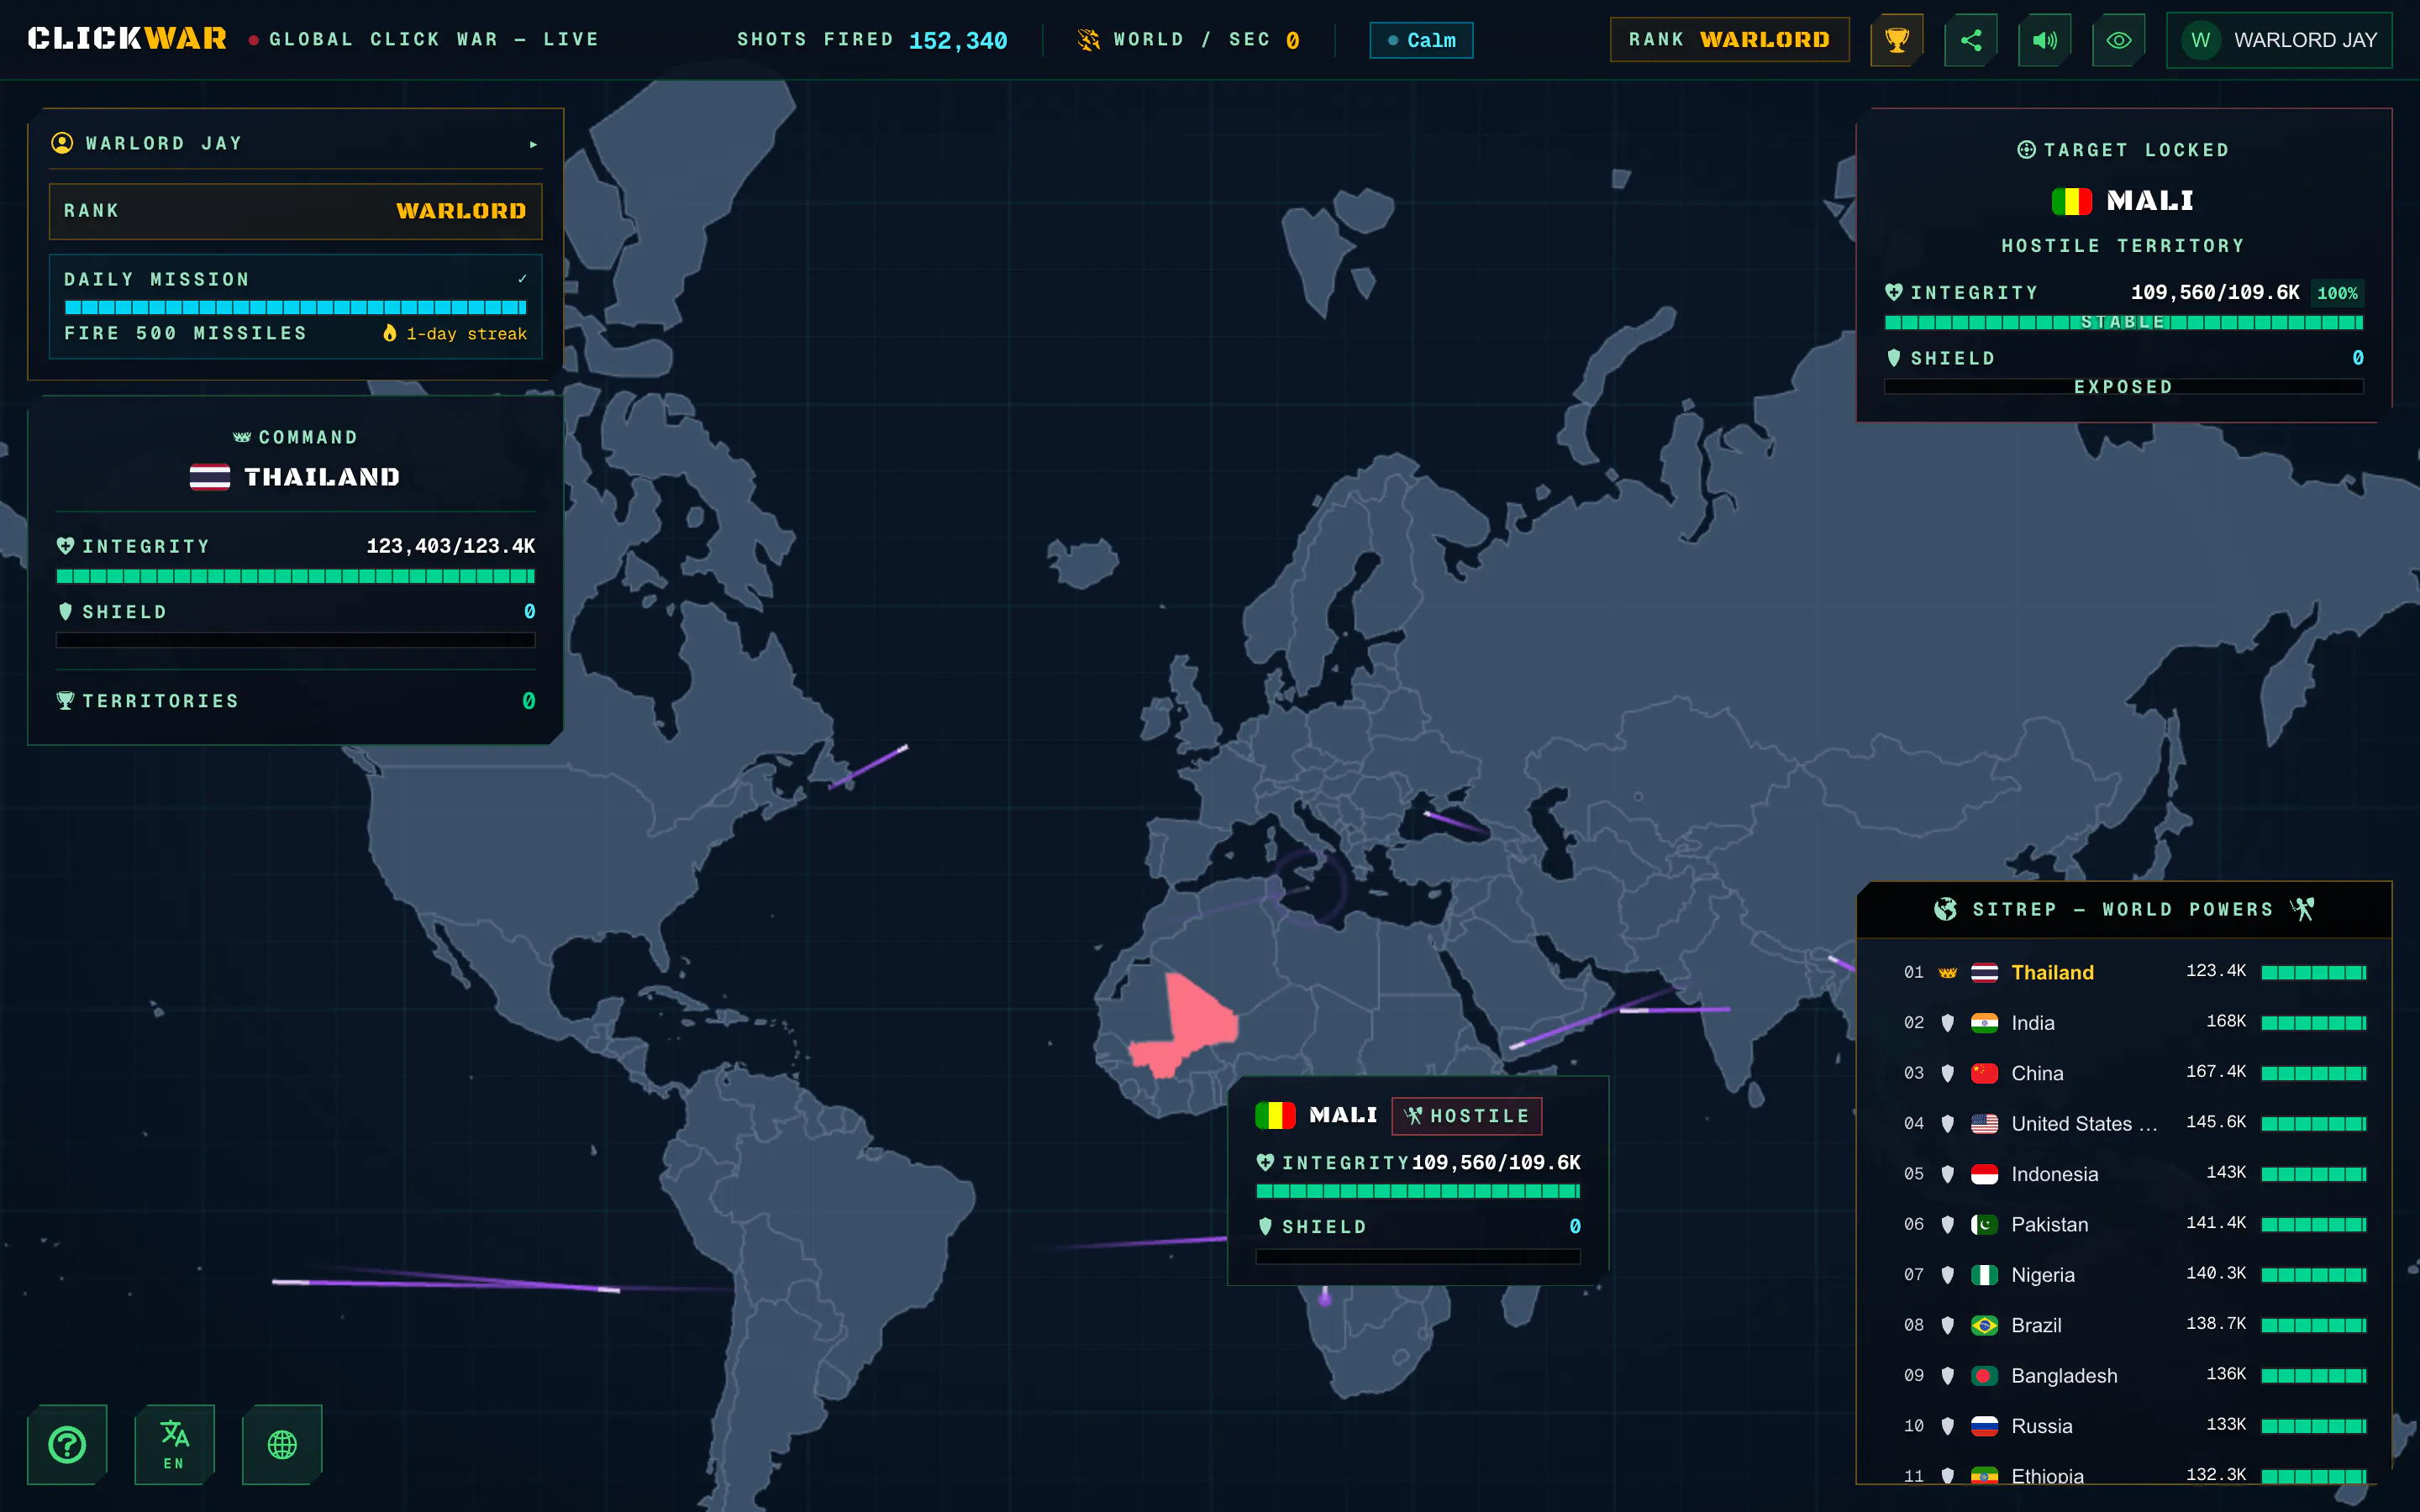The width and height of the screenshot is (2420, 1512).
Task: Click the globe button at bottom left
Action: pyautogui.click(x=282, y=1444)
